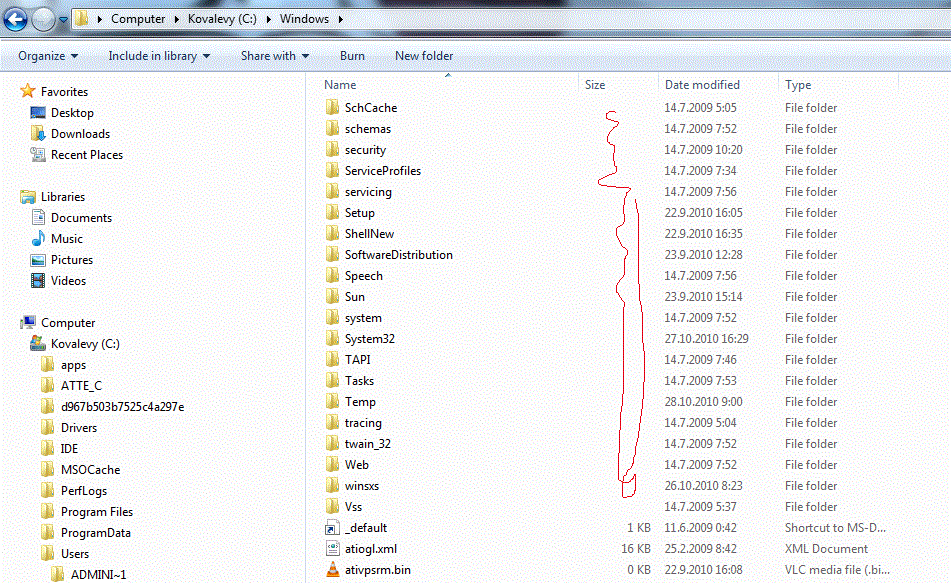Open Recent Places icon in Favorites
The height and width of the screenshot is (583, 951).
(38, 155)
